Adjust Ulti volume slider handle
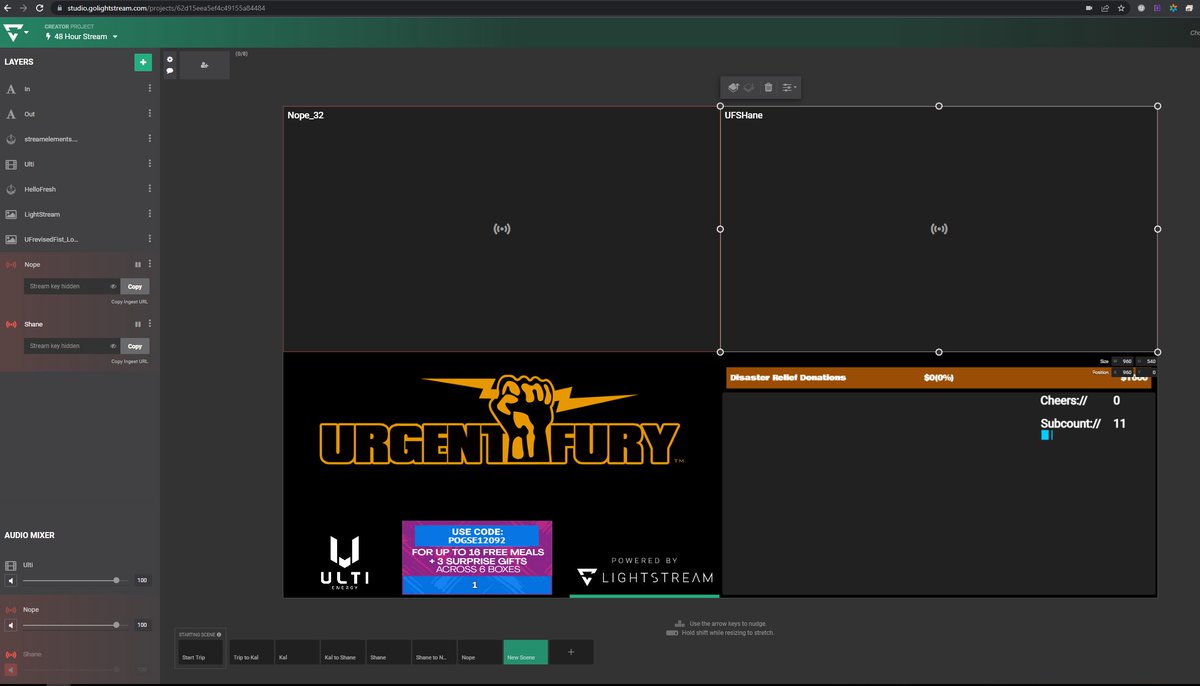Viewport: 1200px width, 686px height. [117, 580]
